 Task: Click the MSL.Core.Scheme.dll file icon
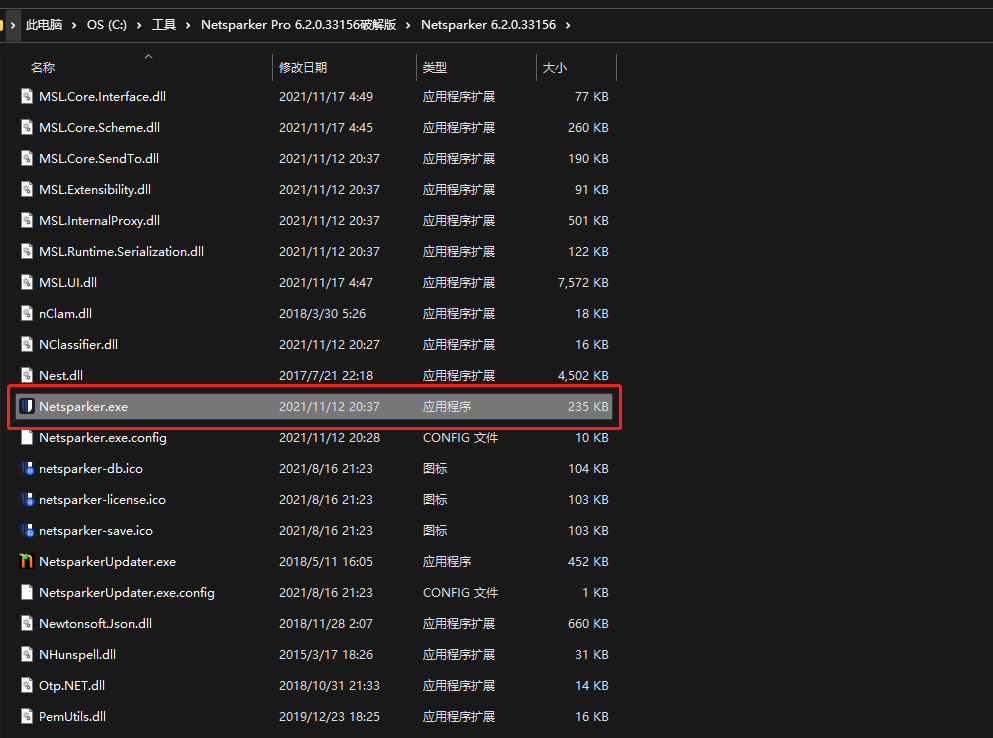27,127
